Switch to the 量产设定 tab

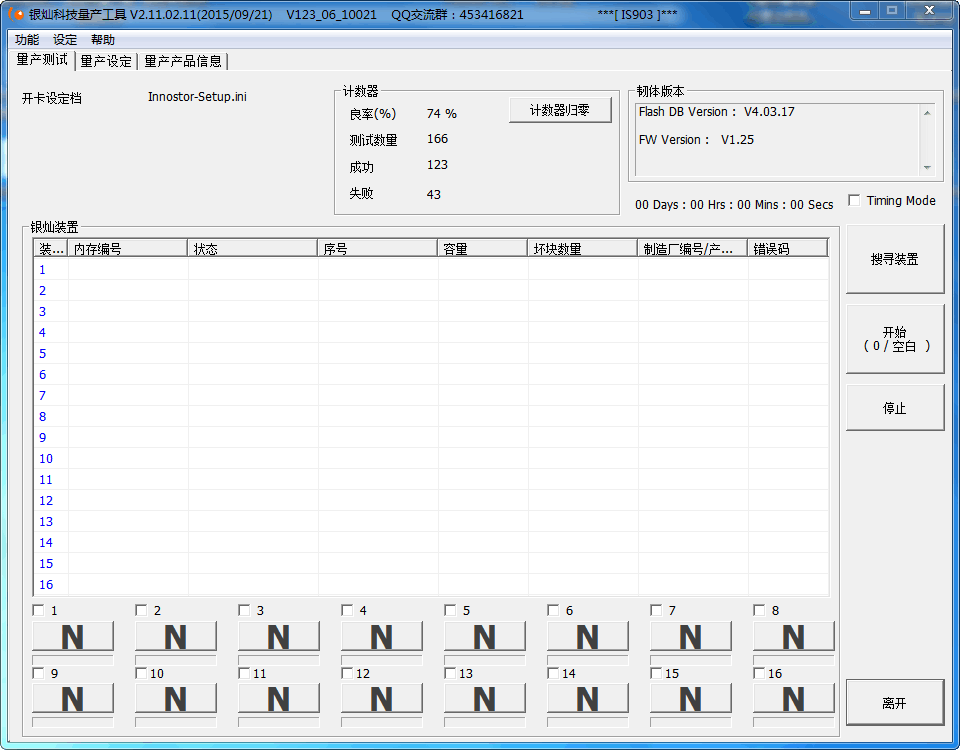(106, 61)
